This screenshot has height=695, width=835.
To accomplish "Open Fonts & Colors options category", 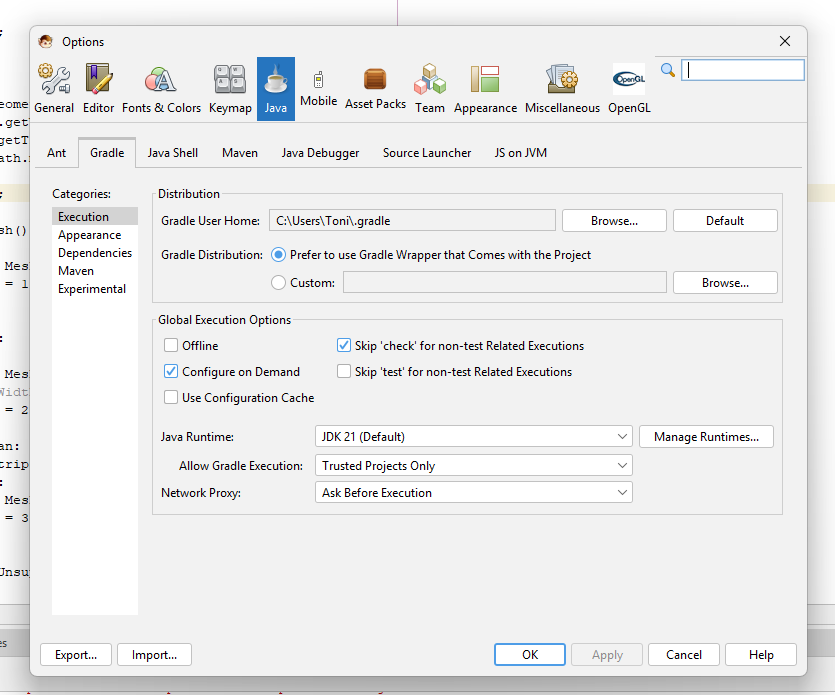I will click(161, 89).
